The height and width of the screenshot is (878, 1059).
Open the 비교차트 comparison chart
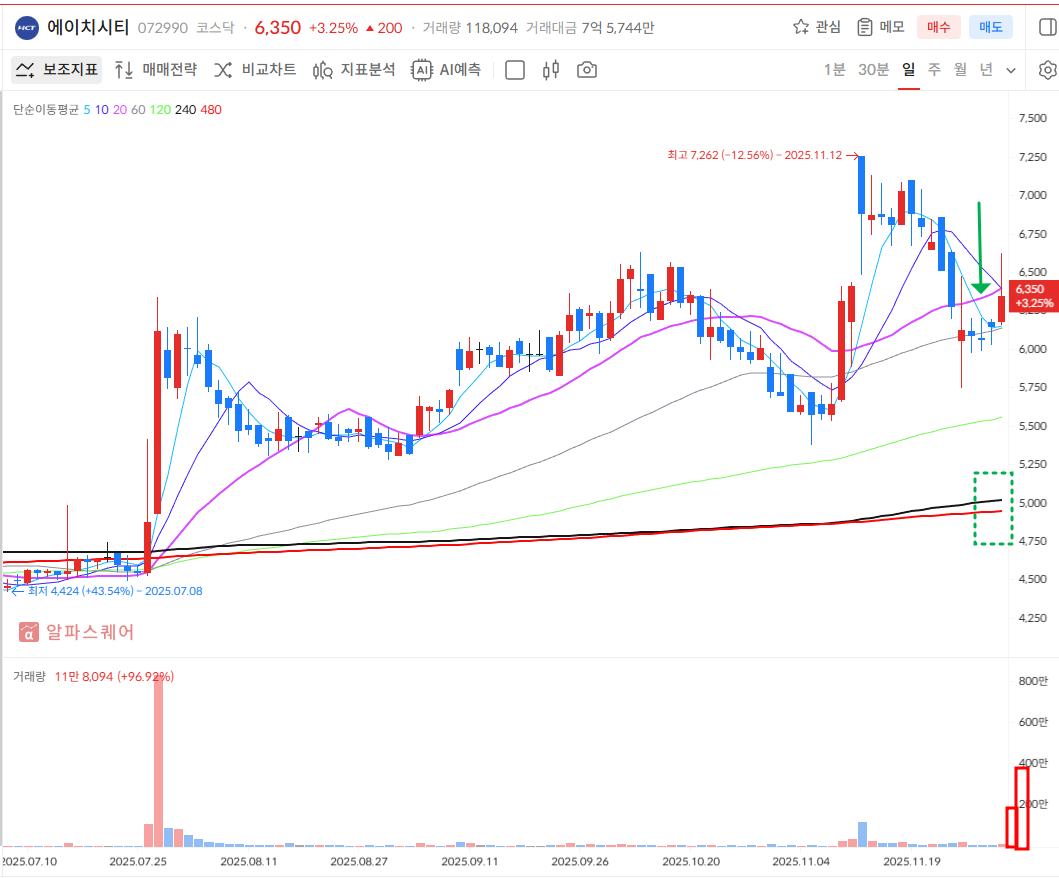tap(255, 70)
